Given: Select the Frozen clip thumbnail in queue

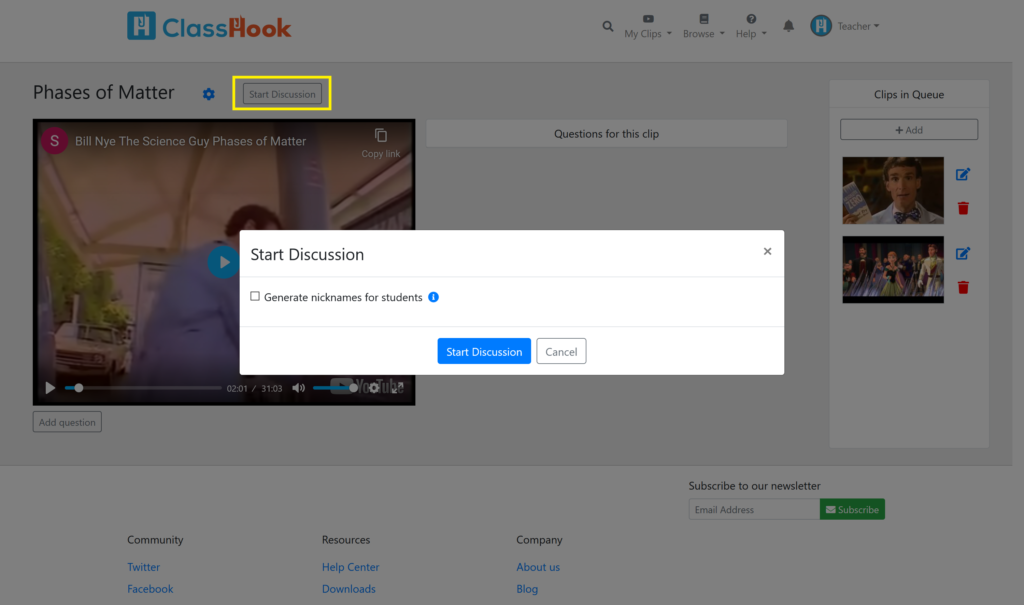Looking at the screenshot, I should tap(893, 269).
